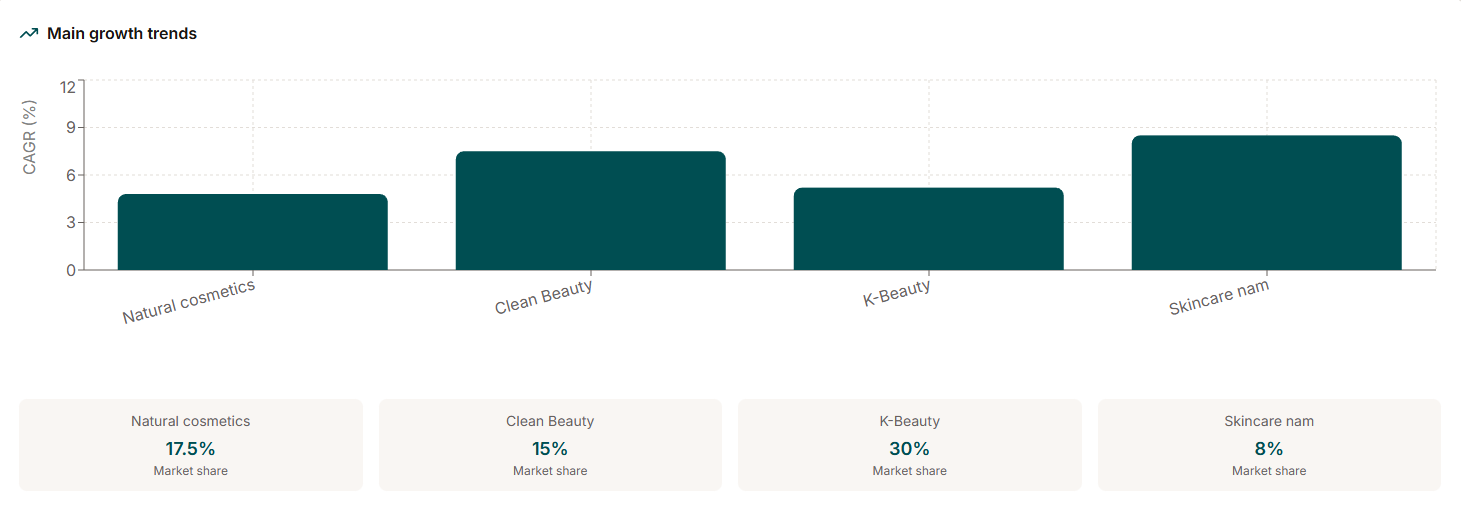Click the trending-up arrow icon

(x=29, y=34)
